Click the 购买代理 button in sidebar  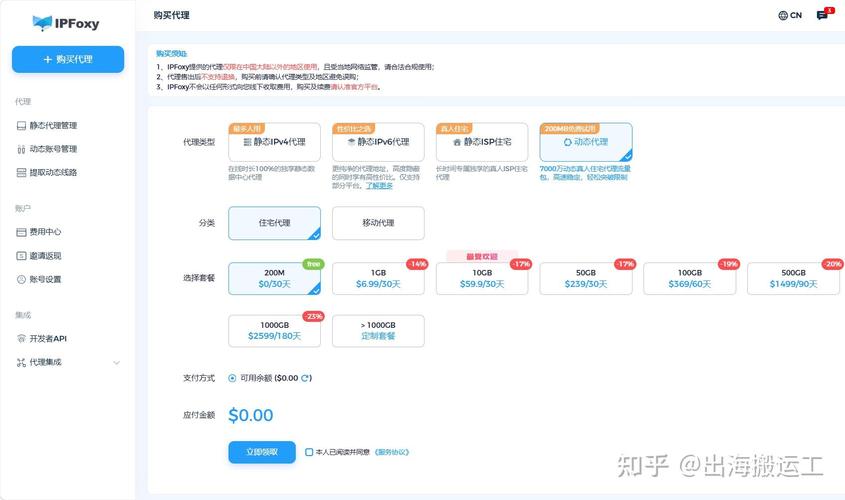(68, 59)
